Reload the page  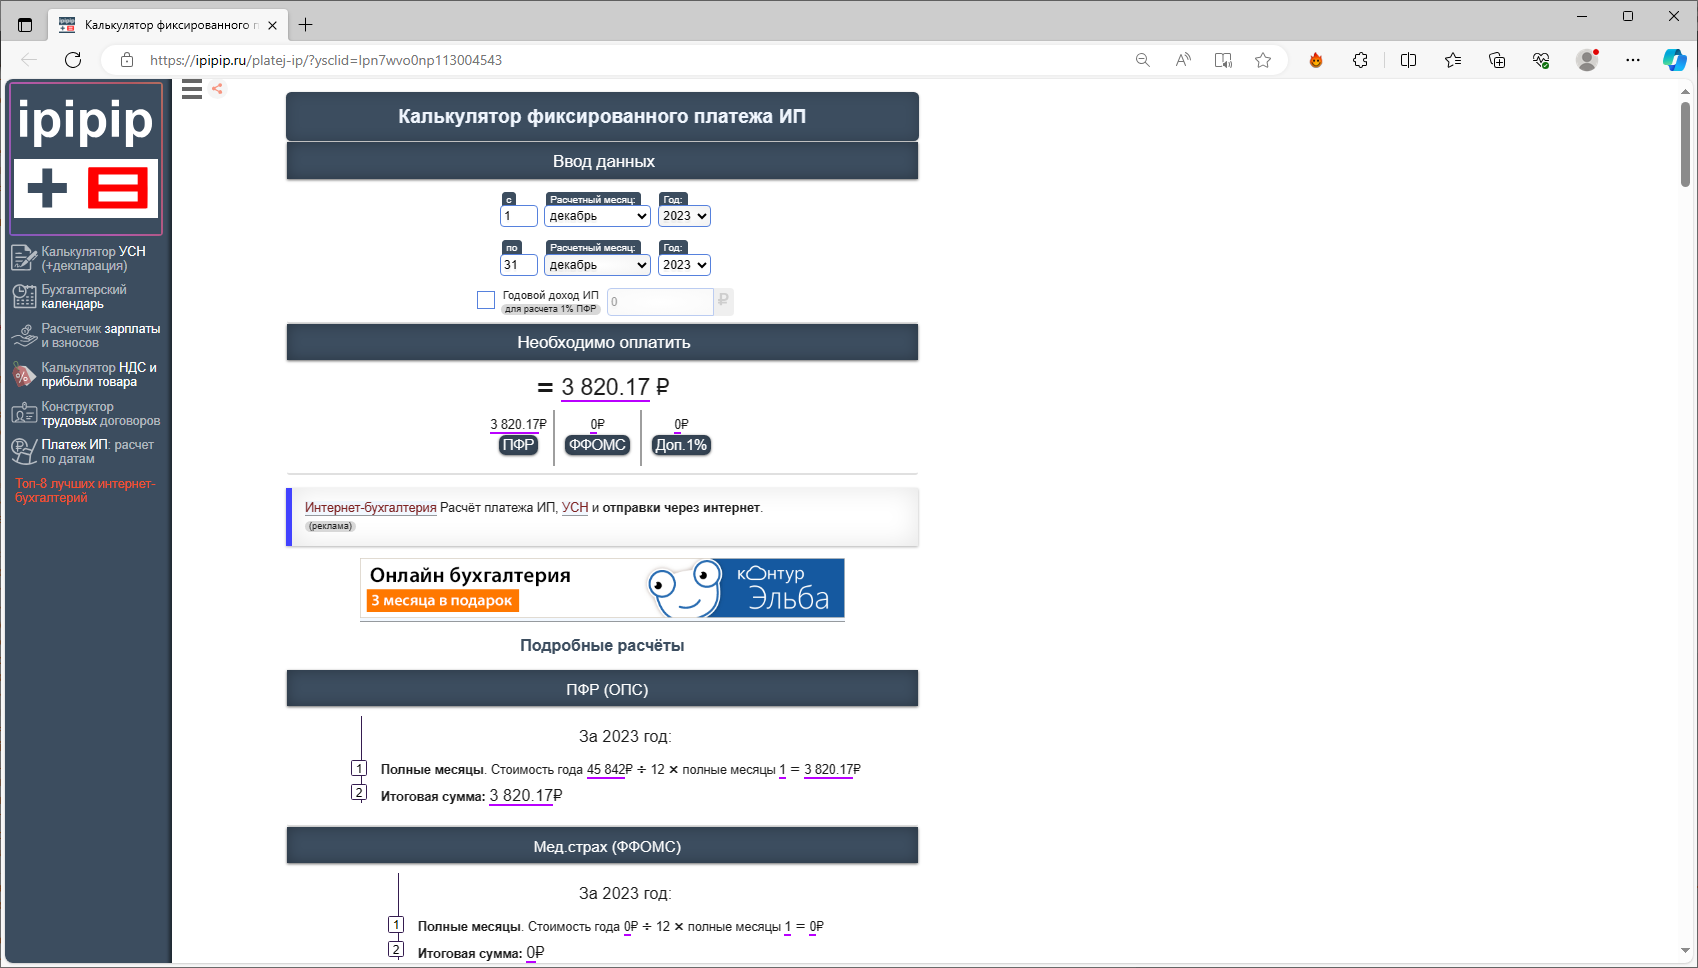click(x=73, y=60)
